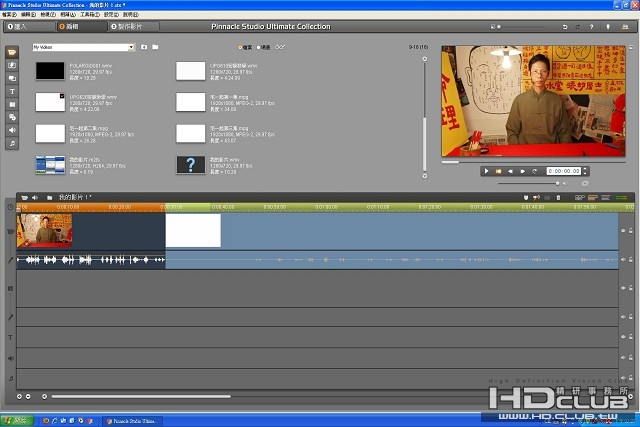Screen dimensions: 640x427
Task: Go to next album page arrow
Action: click(424, 176)
